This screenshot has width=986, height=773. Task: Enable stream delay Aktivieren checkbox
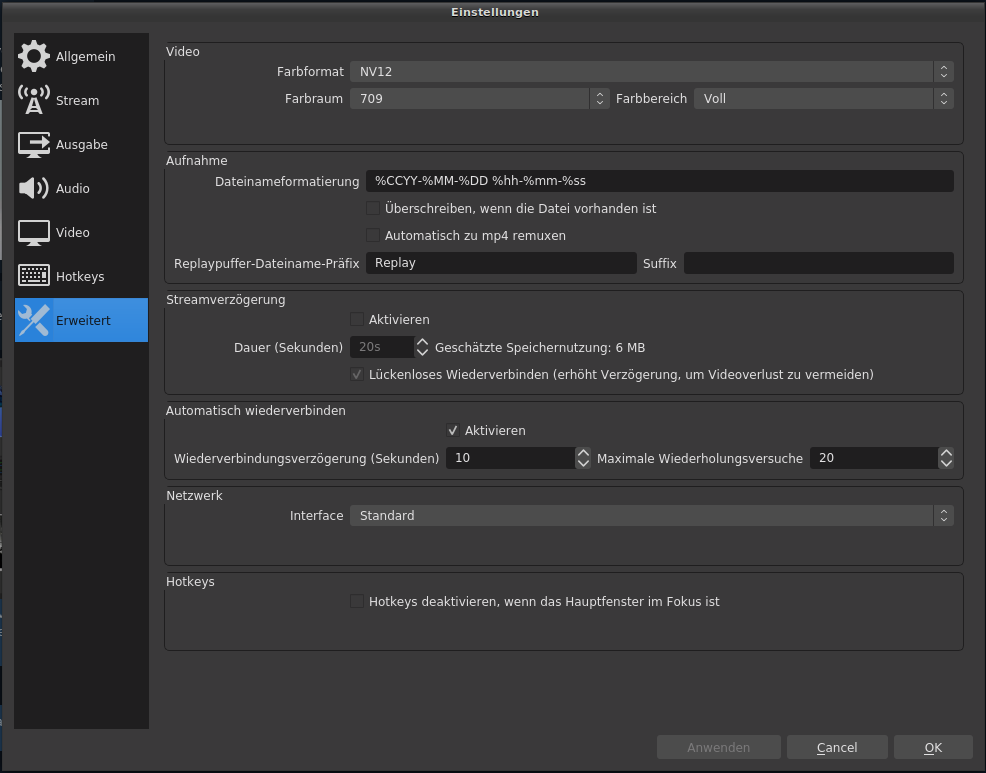[x=357, y=320]
